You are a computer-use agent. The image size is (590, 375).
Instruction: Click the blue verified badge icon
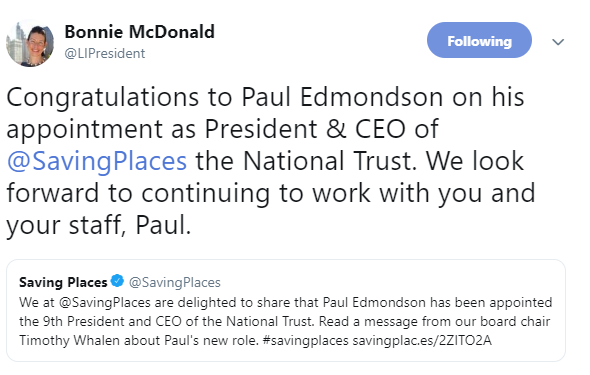117,281
